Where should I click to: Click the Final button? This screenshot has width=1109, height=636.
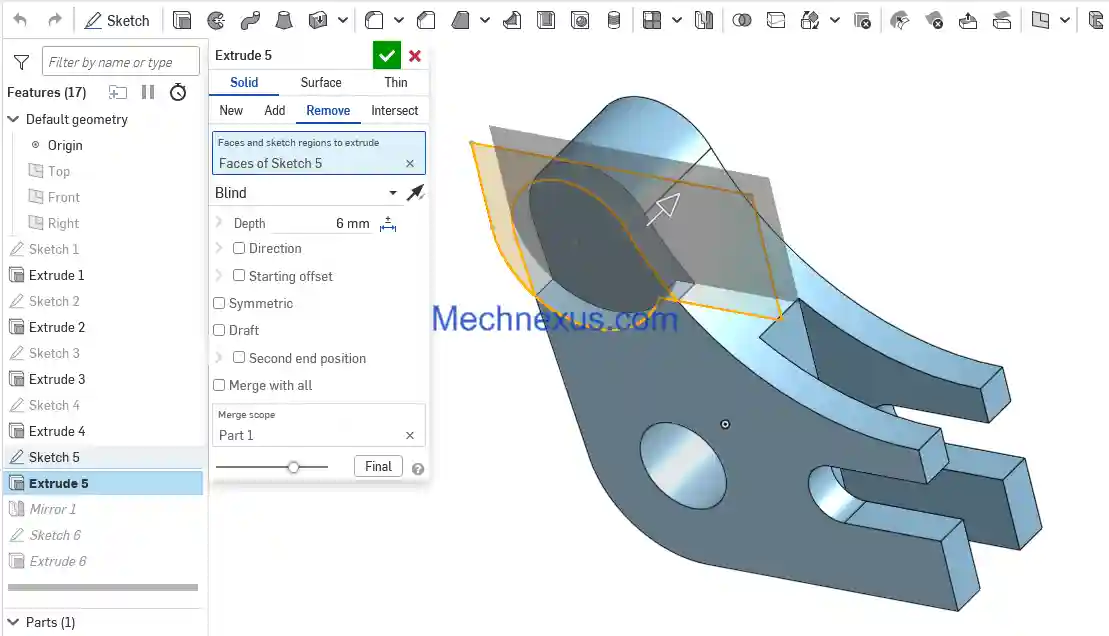pyautogui.click(x=378, y=466)
